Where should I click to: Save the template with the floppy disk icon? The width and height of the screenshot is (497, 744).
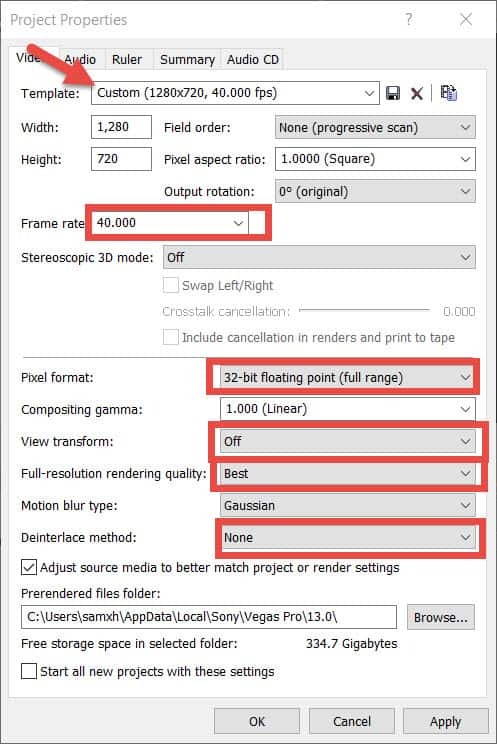(393, 93)
